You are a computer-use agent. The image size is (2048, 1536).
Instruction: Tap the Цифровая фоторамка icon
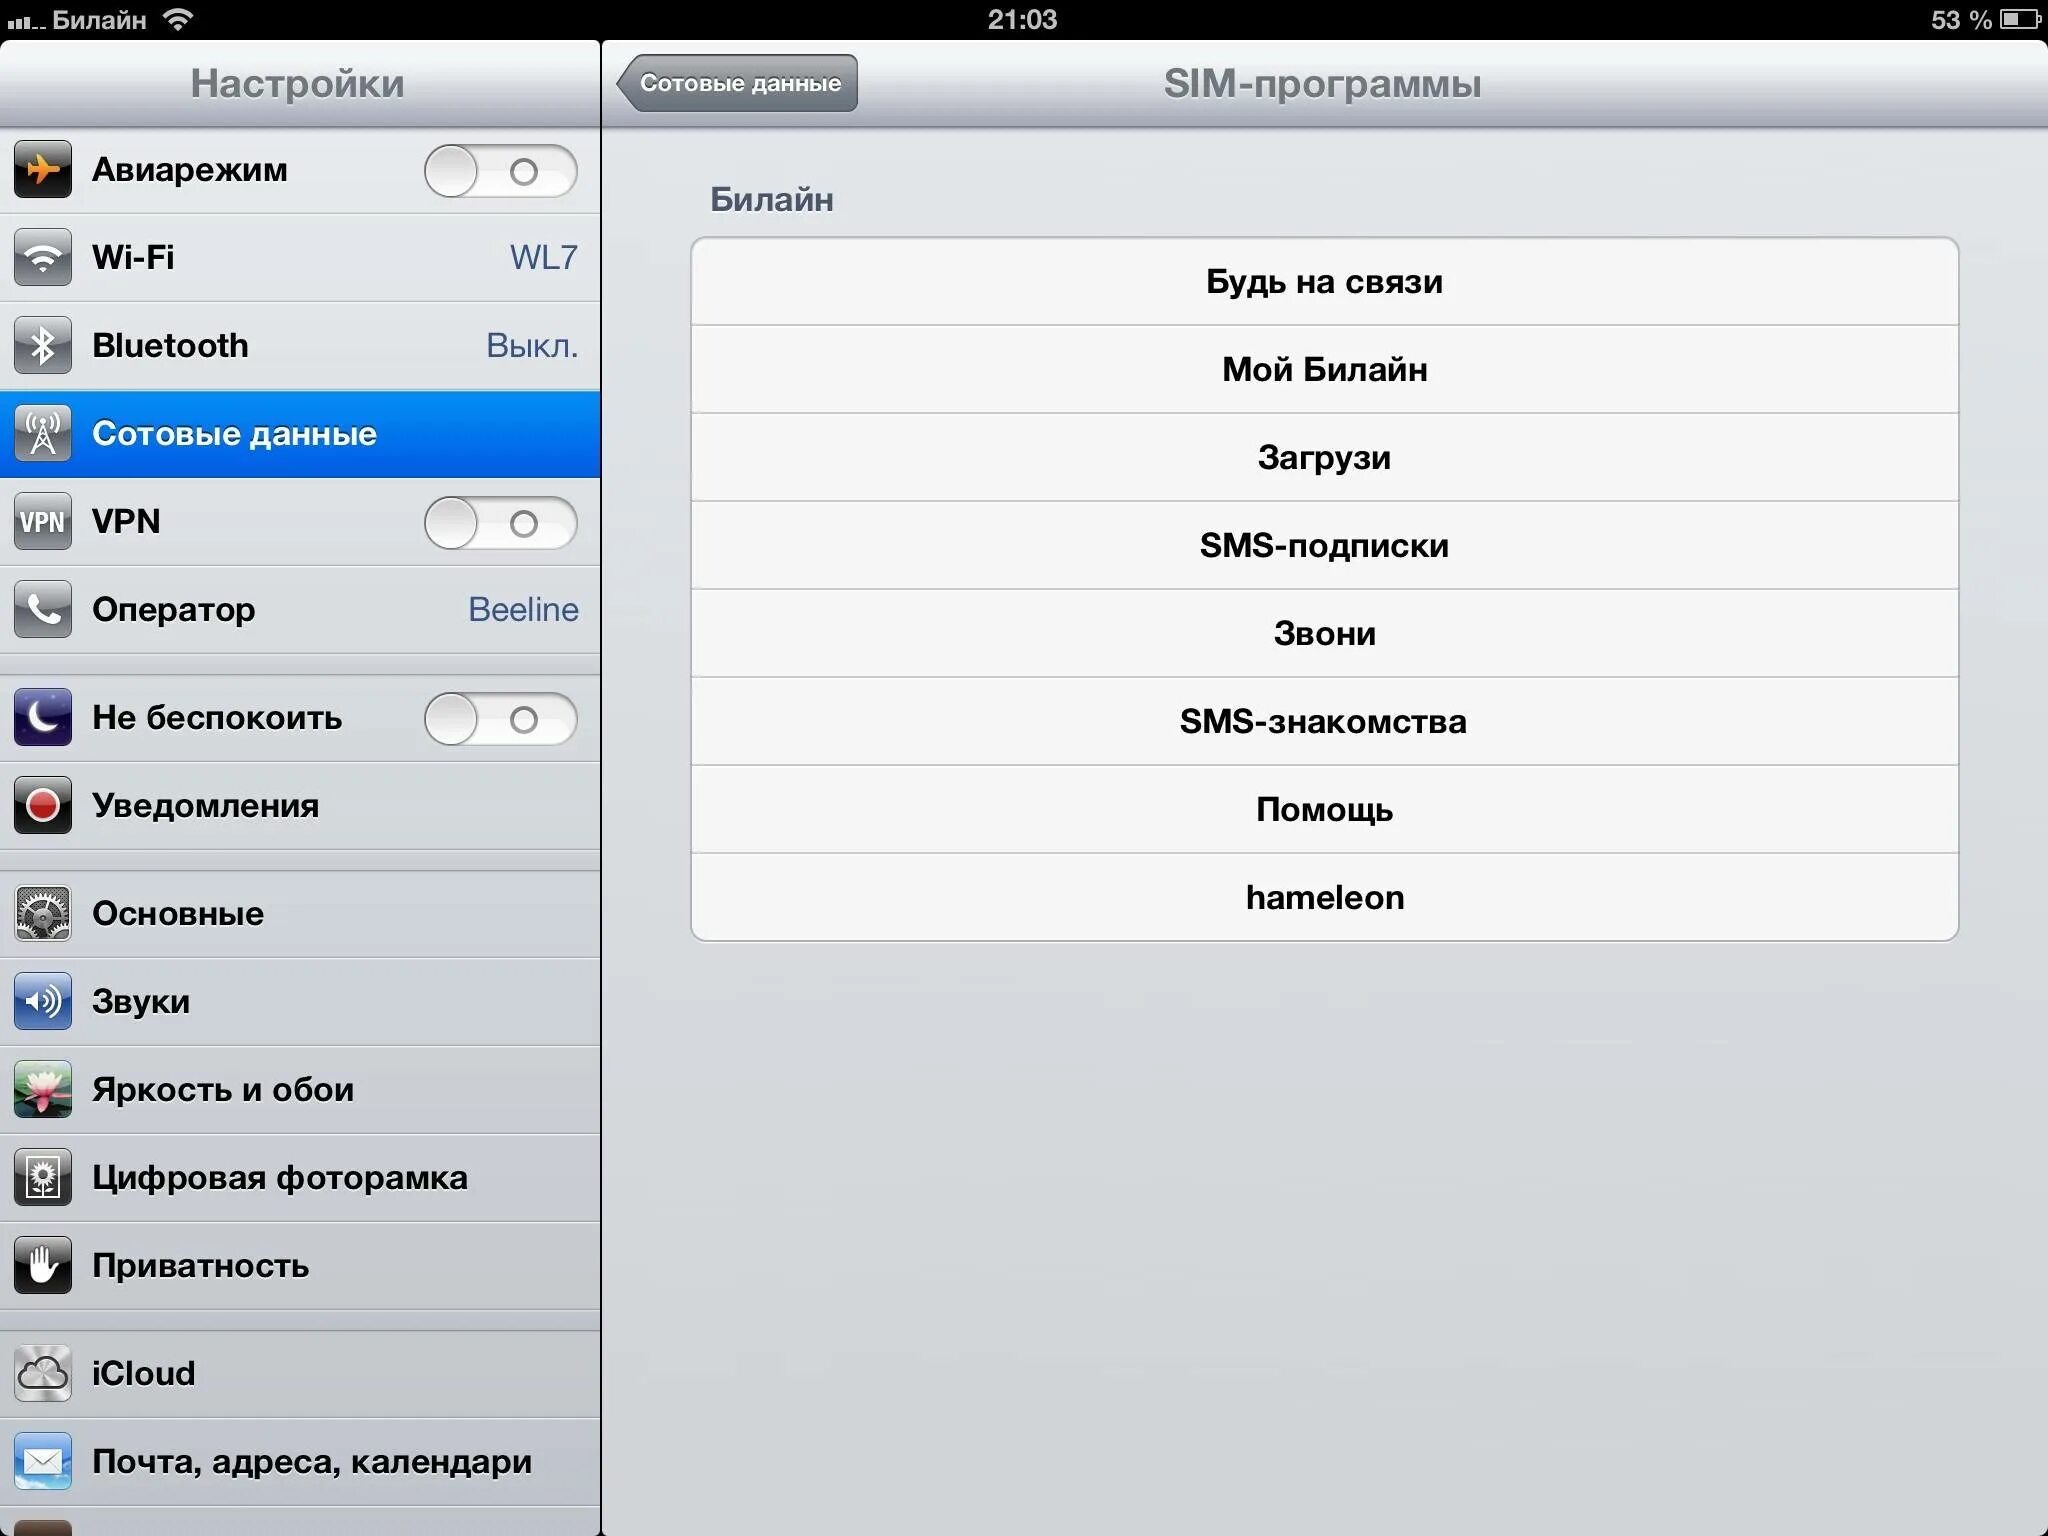tap(42, 1177)
